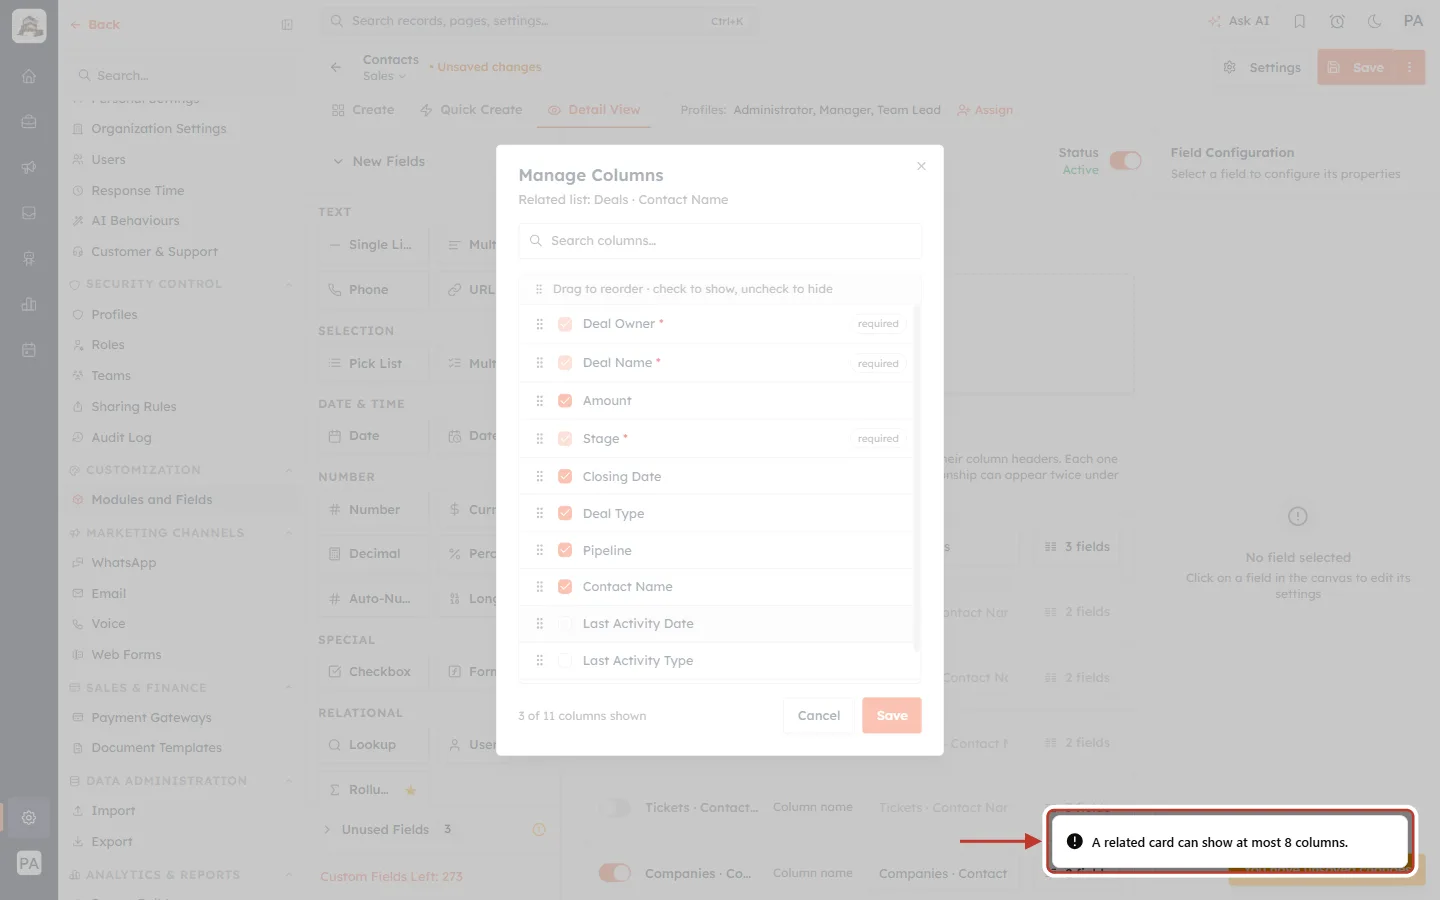
Task: Uncheck the Amount column checkbox
Action: 565,401
